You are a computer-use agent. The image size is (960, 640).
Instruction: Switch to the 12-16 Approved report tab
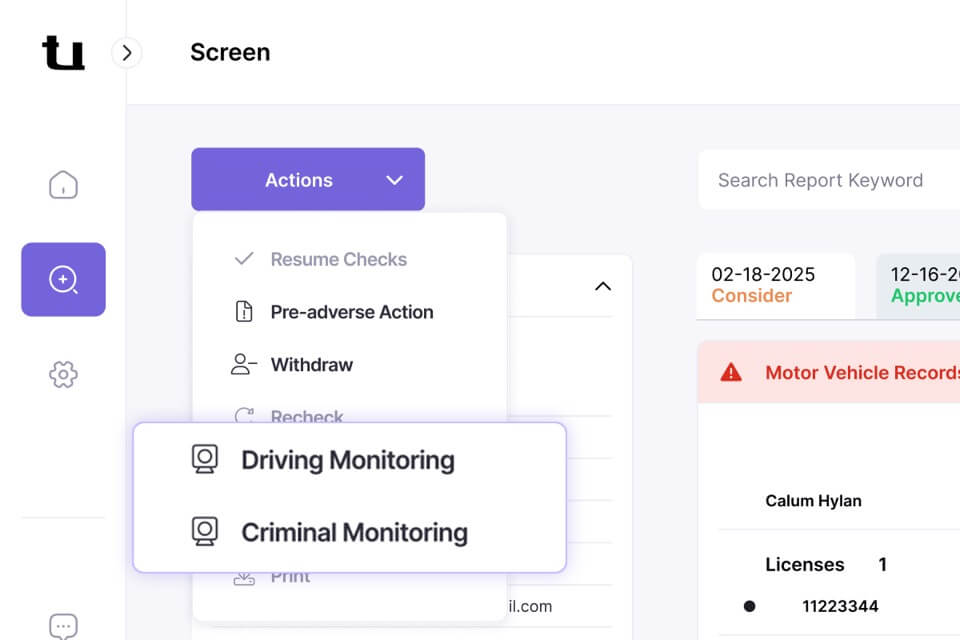[x=920, y=285]
